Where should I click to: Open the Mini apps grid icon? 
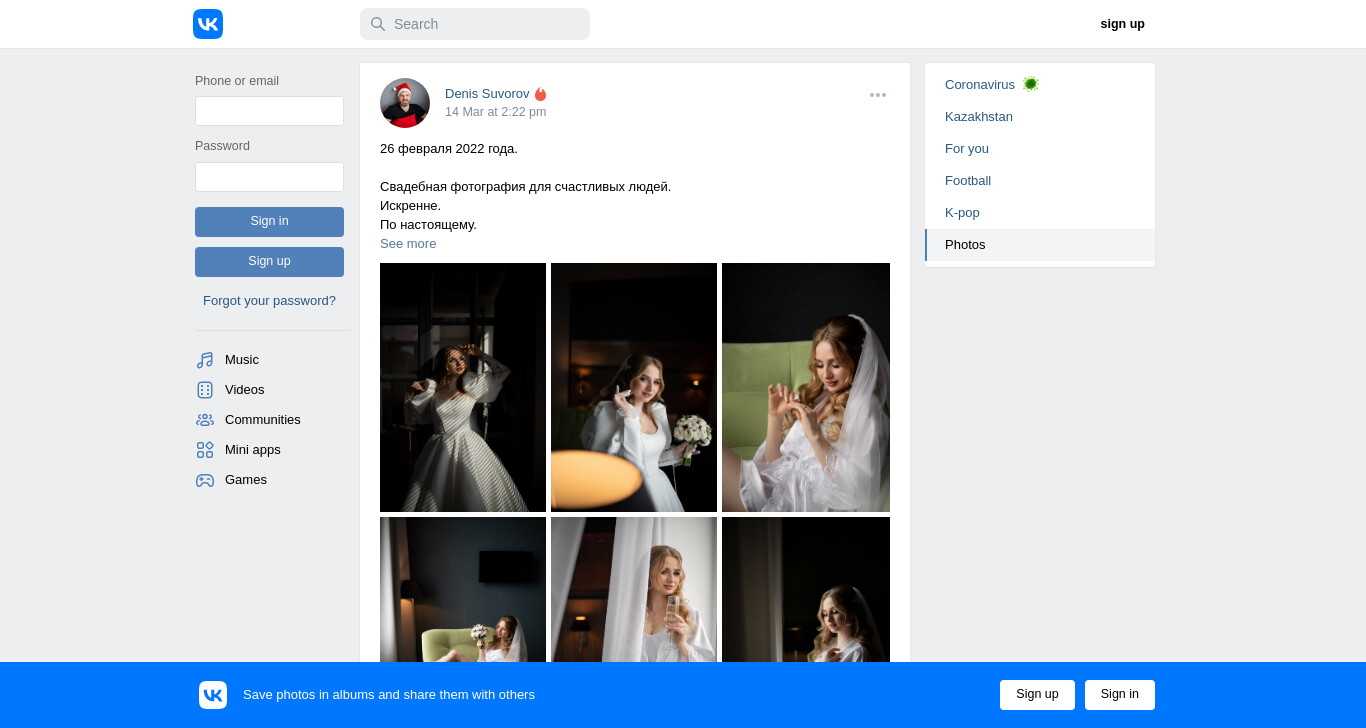(x=205, y=450)
